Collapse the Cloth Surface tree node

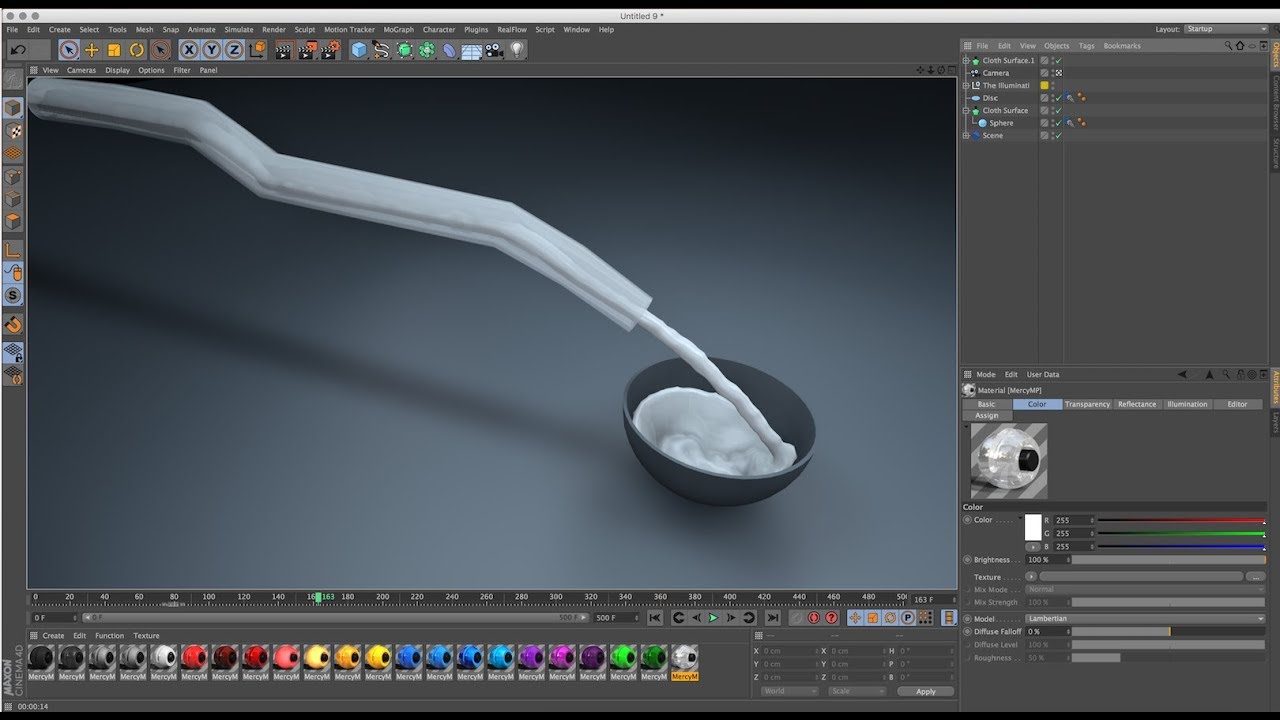[966, 111]
